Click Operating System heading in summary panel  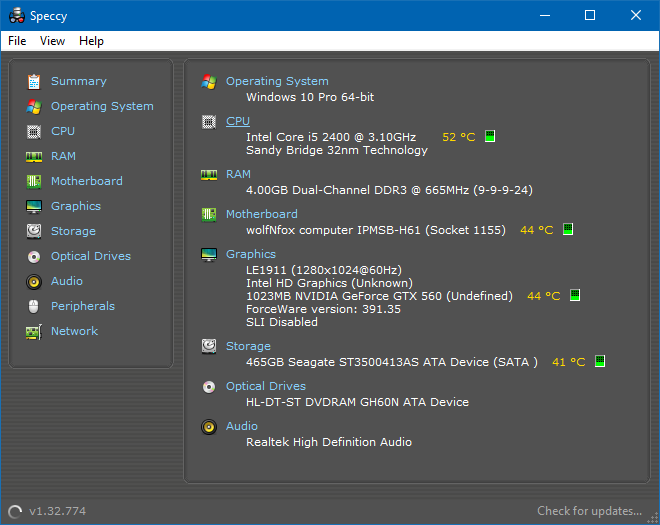pos(277,81)
